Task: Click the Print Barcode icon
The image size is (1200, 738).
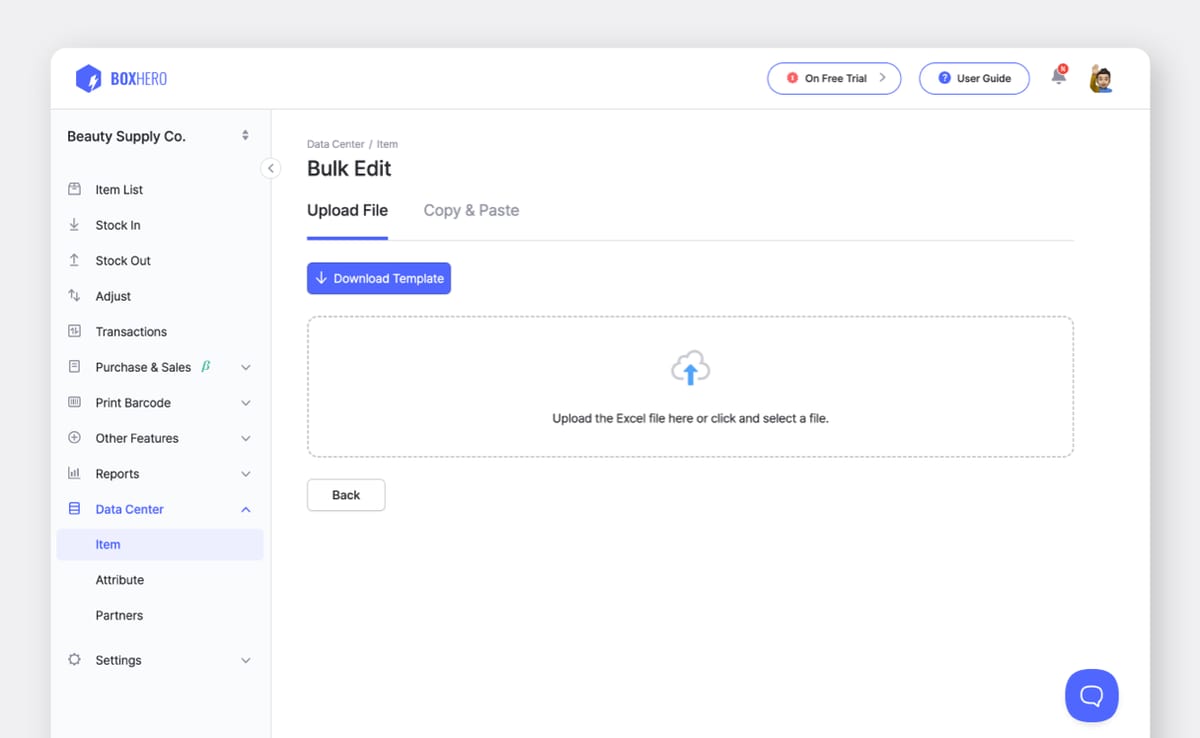Action: (x=74, y=402)
